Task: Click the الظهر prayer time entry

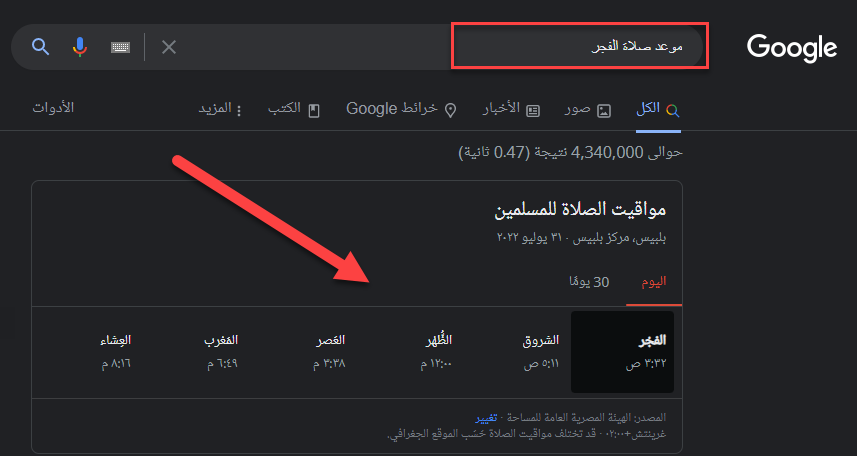Action: point(436,352)
